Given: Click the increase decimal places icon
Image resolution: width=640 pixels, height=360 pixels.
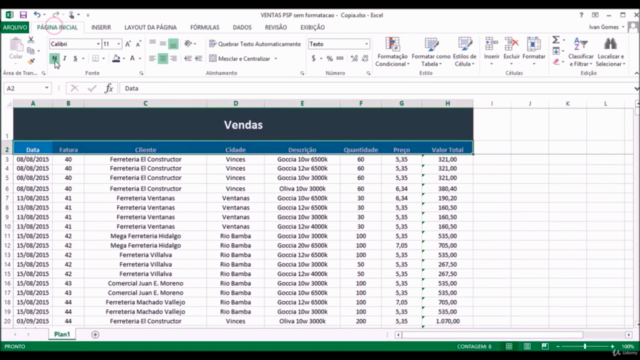Looking at the screenshot, I should [x=354, y=58].
